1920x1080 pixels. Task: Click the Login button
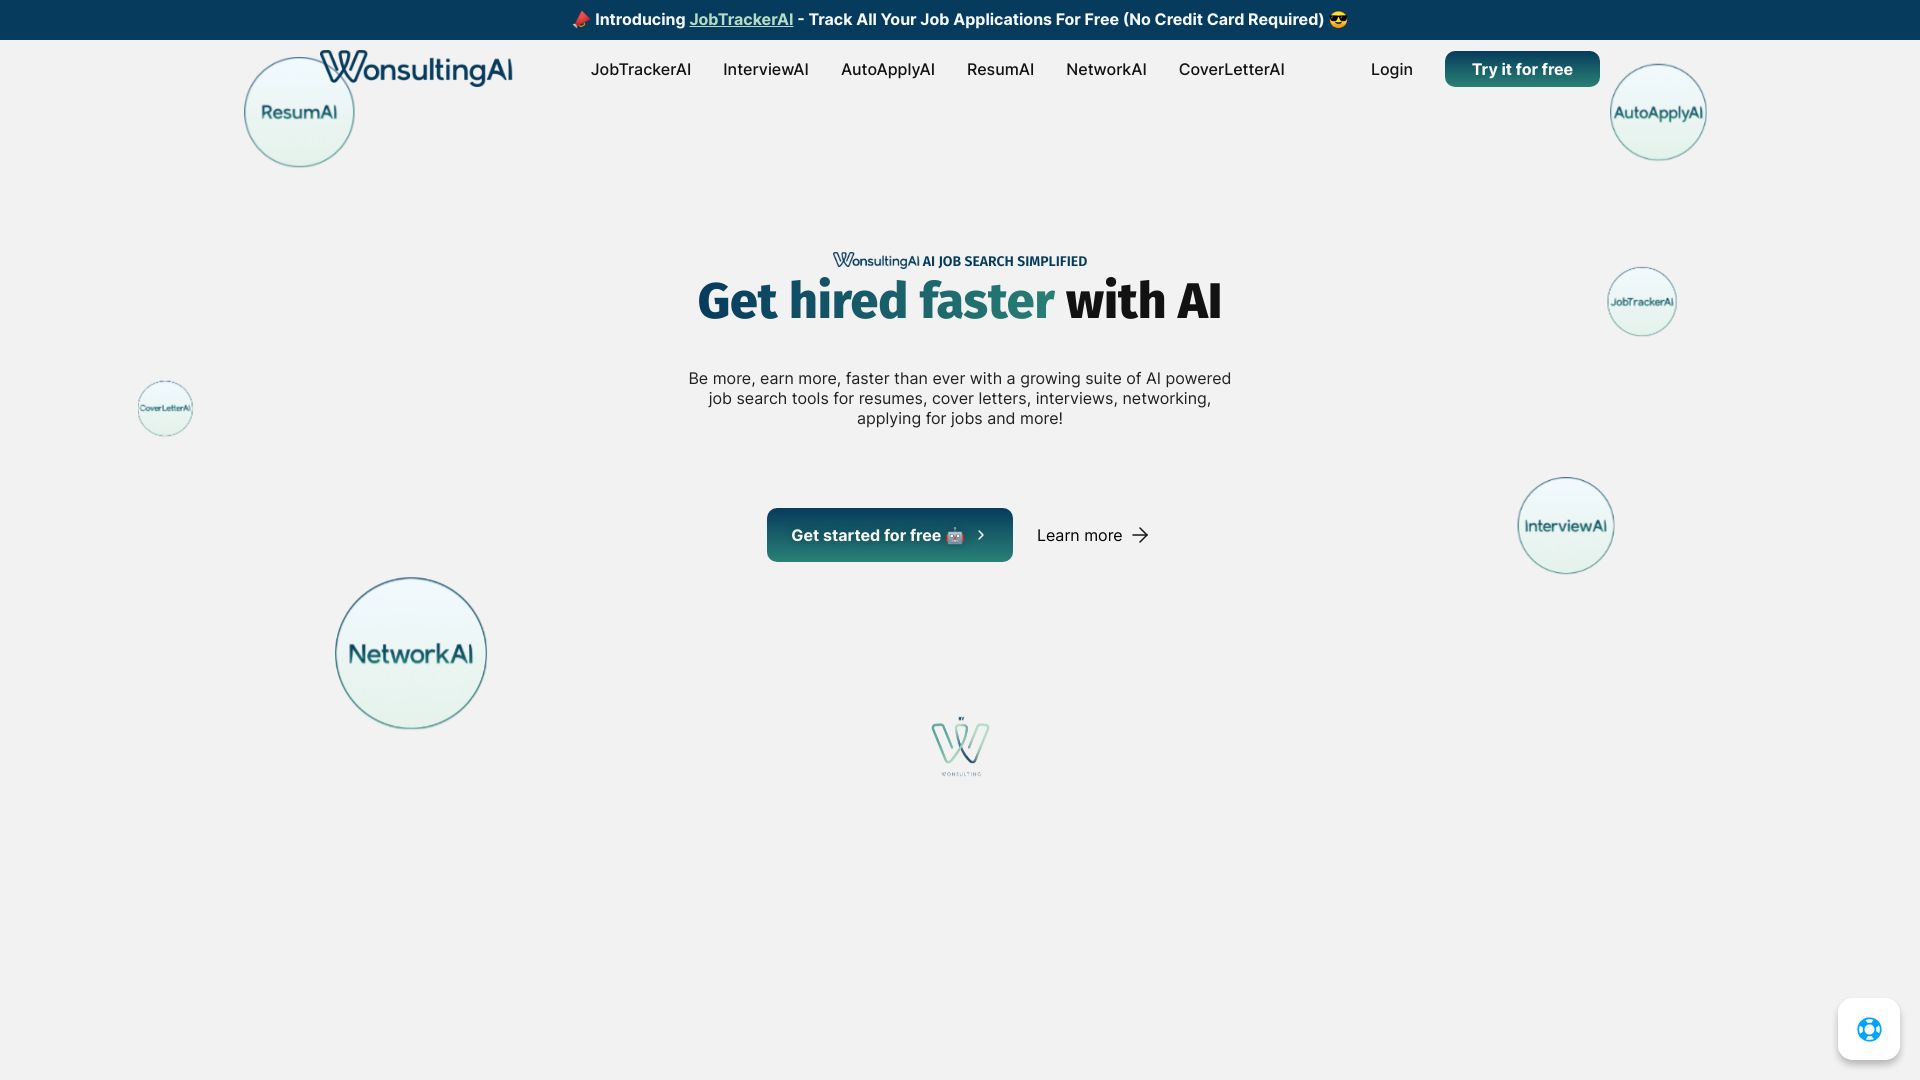(x=1391, y=69)
